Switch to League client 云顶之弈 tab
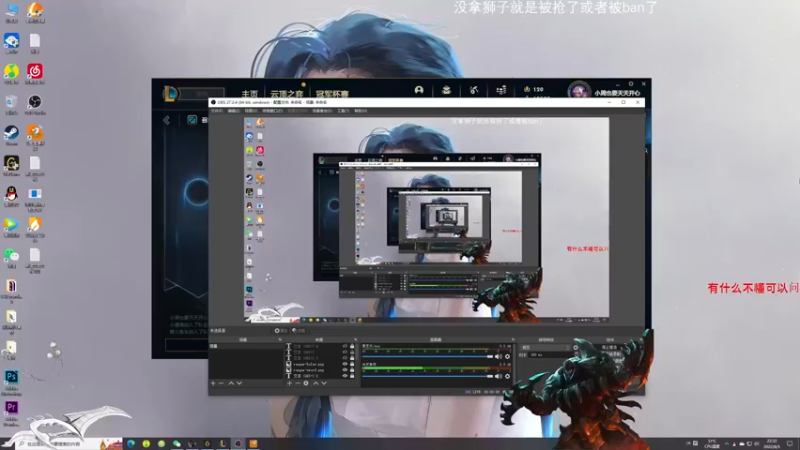This screenshot has width=800, height=450. click(286, 94)
